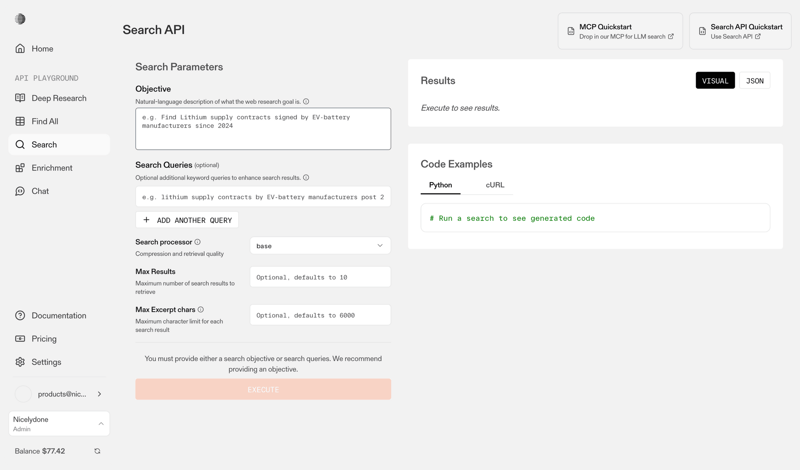This screenshot has width=800, height=470.
Task: Open the Search processor base dropdown
Action: pos(320,245)
